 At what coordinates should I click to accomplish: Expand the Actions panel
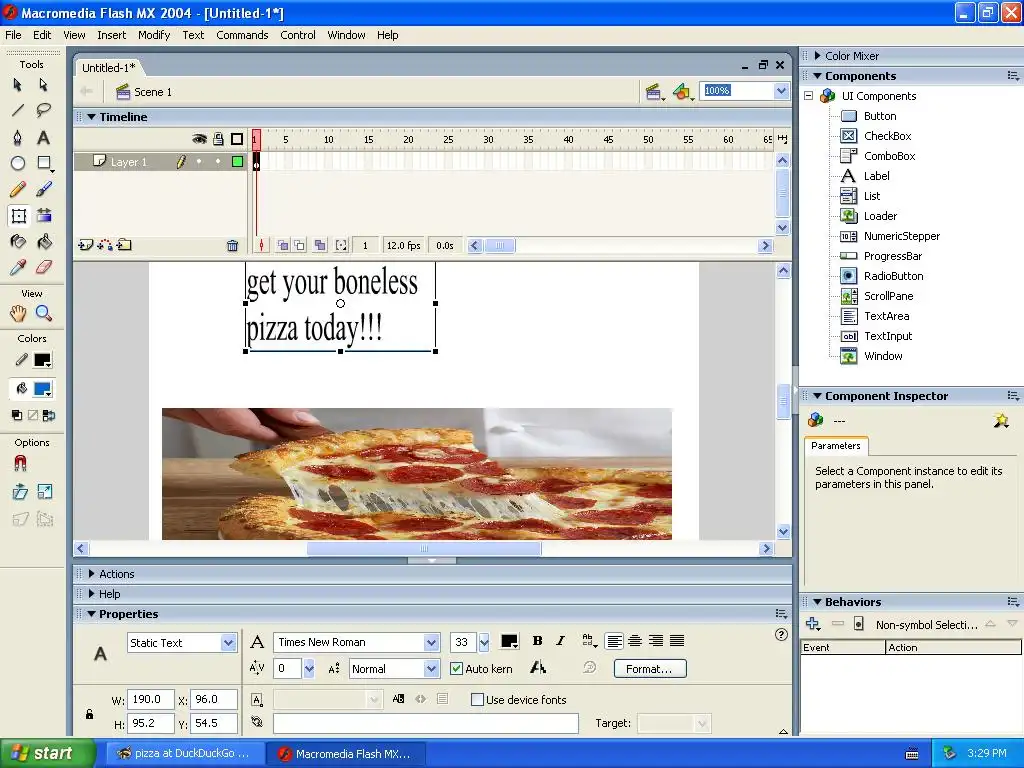coord(91,573)
